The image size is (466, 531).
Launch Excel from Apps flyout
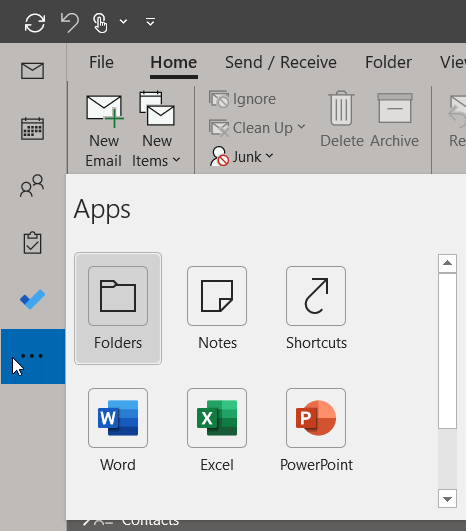coord(217,430)
